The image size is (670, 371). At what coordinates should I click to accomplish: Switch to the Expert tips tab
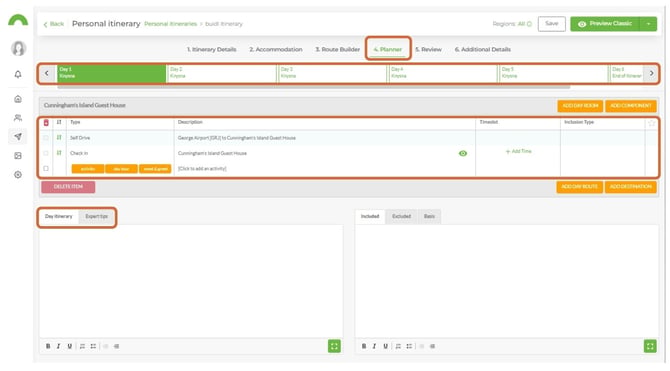point(97,217)
